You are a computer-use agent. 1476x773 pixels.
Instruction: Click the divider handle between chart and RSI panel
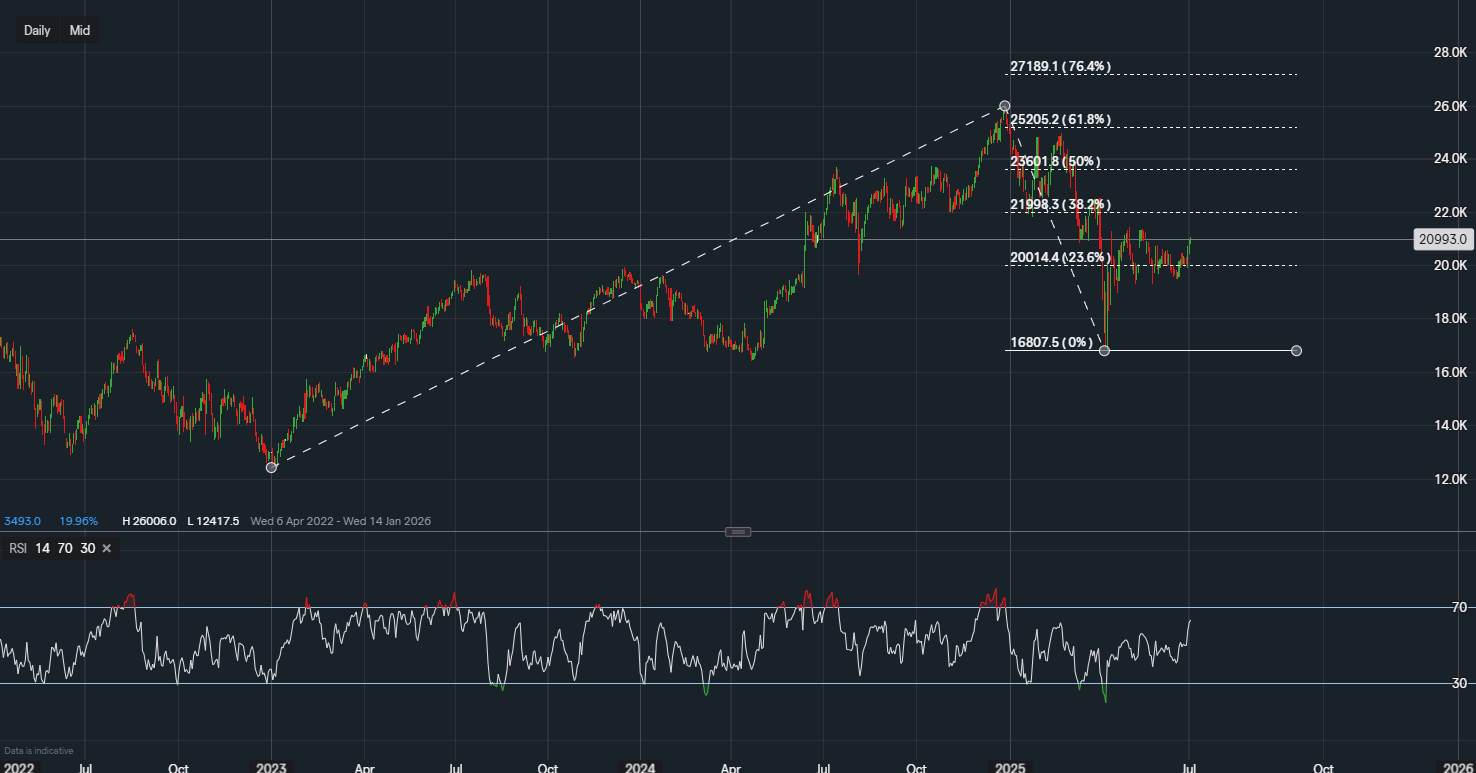[x=738, y=531]
